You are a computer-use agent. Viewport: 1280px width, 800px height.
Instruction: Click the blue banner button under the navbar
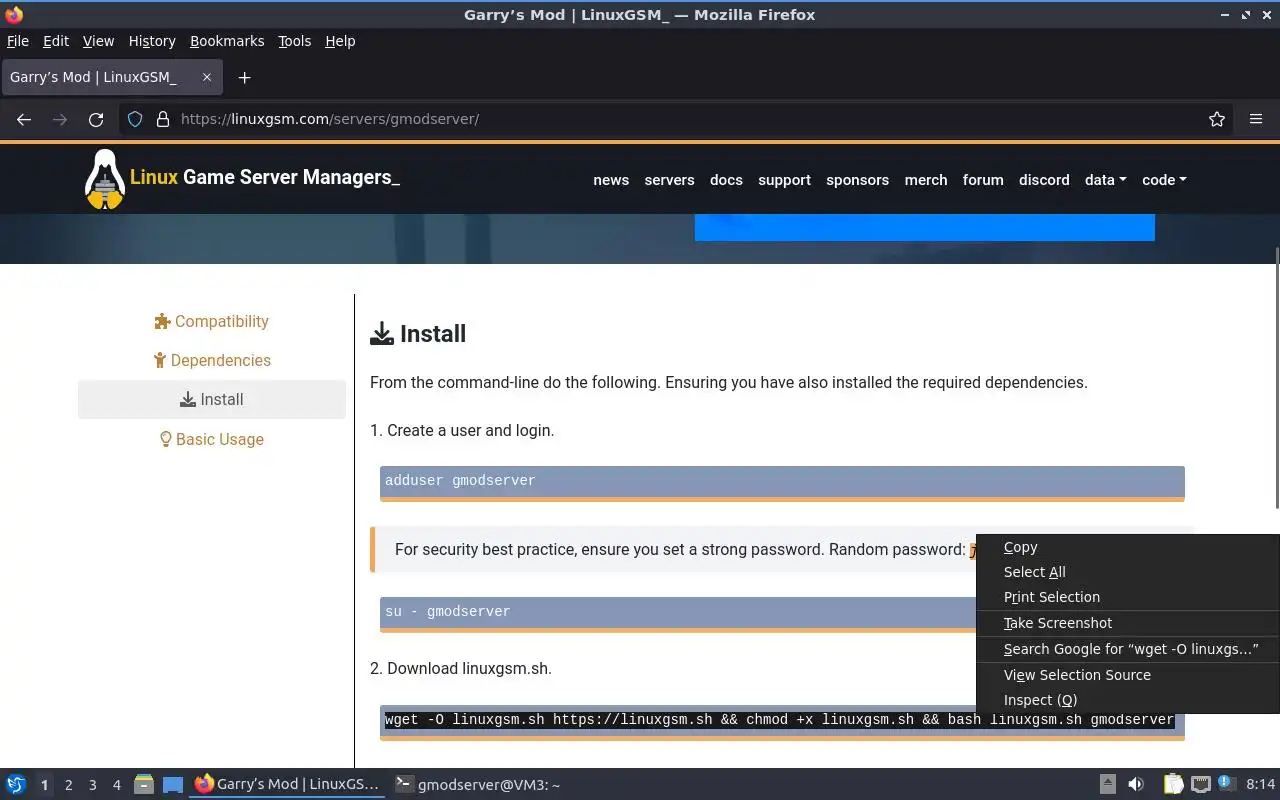(x=925, y=227)
